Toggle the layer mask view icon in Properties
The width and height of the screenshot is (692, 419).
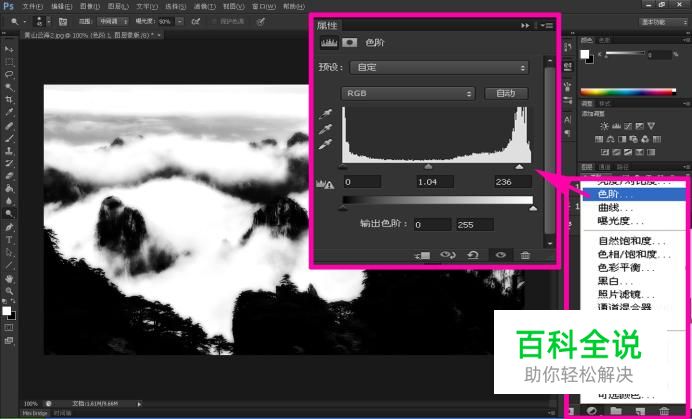click(350, 42)
